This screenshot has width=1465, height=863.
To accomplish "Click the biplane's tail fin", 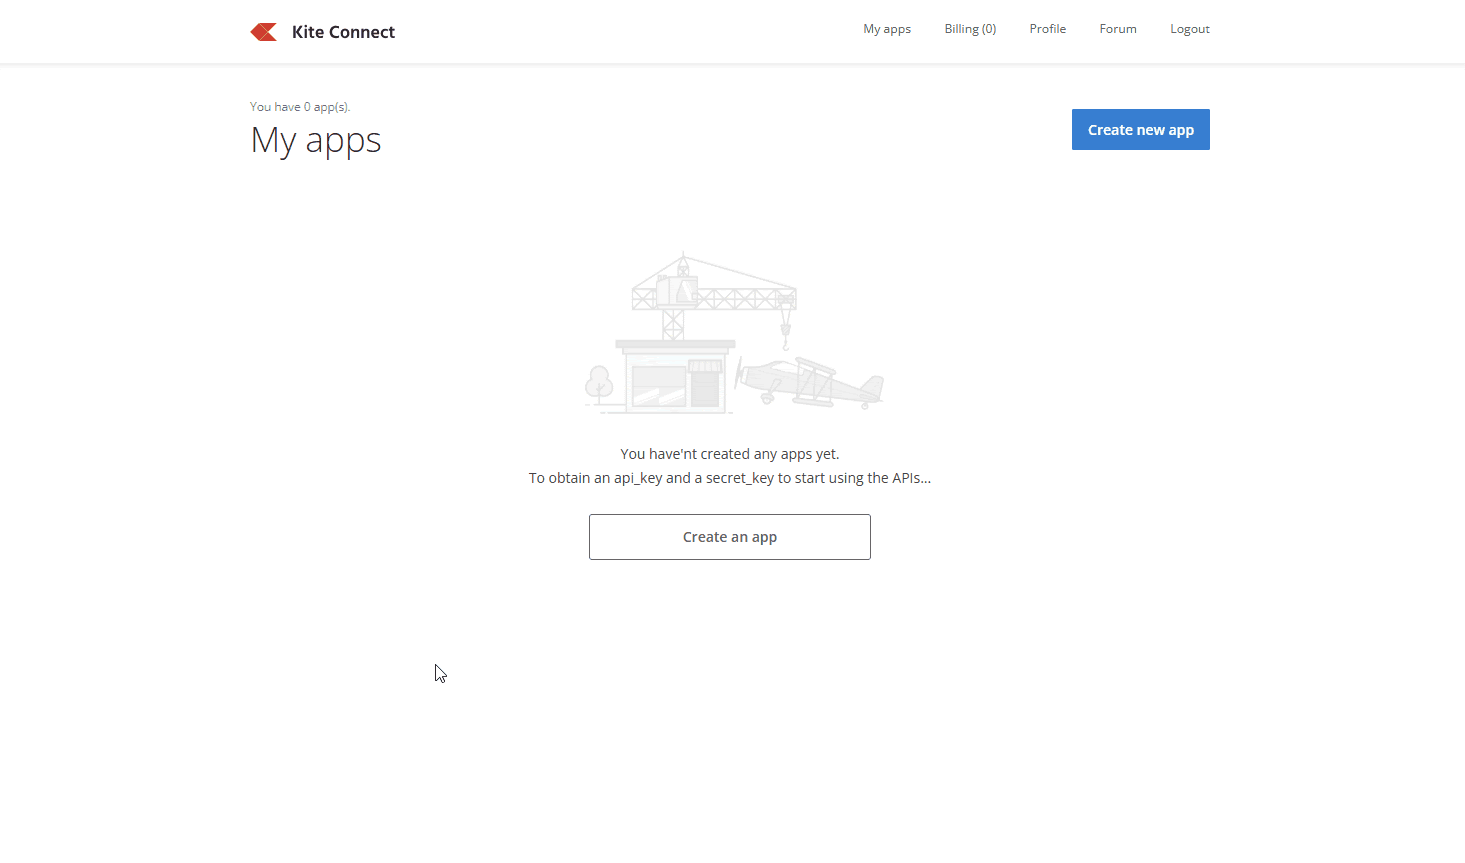I will point(873,385).
